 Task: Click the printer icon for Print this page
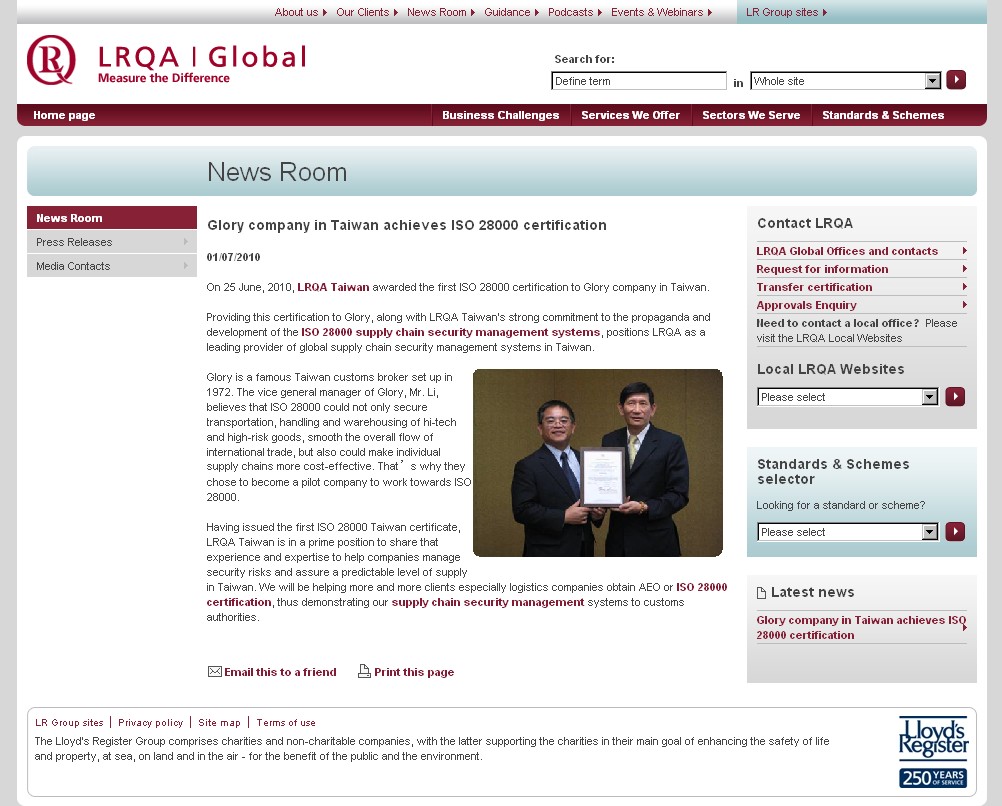click(x=364, y=671)
